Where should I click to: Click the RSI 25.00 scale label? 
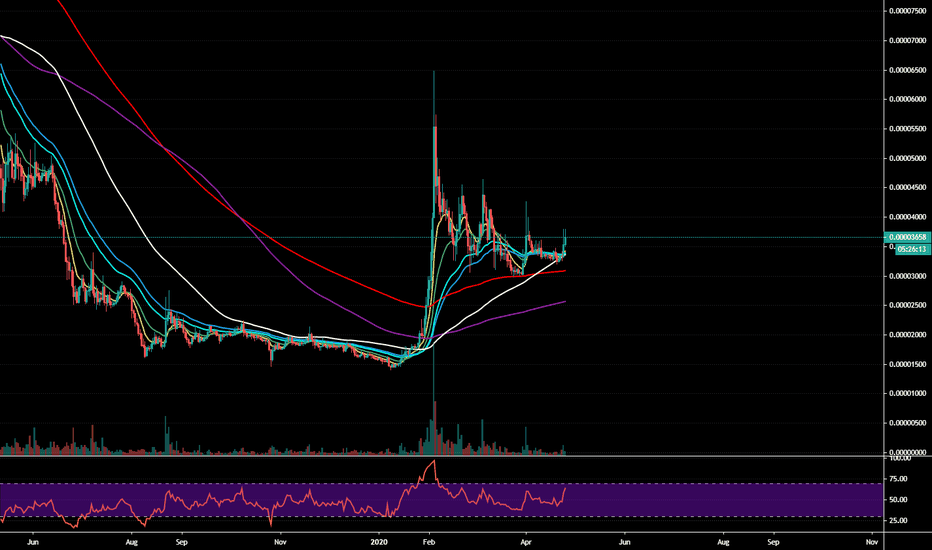pos(898,520)
